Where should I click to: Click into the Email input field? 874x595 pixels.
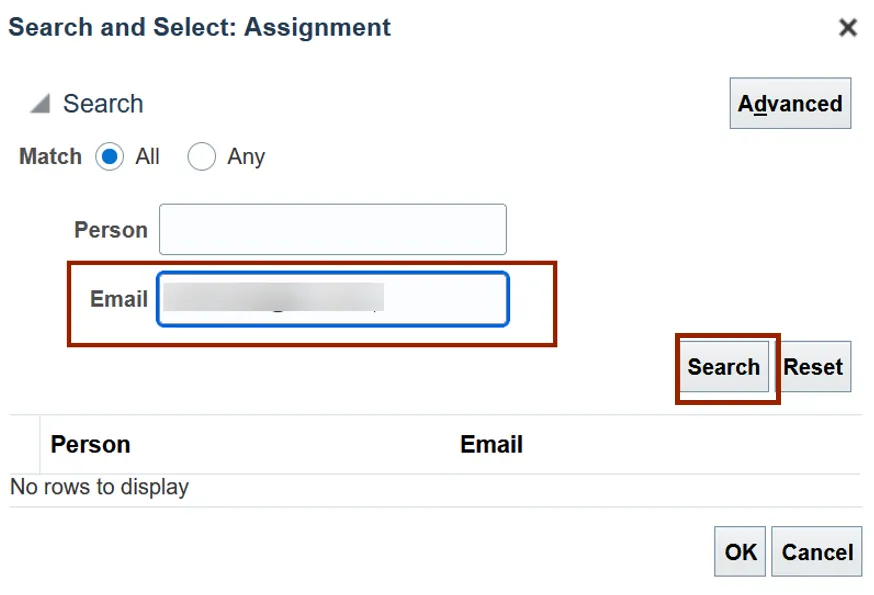pyautogui.click(x=332, y=299)
